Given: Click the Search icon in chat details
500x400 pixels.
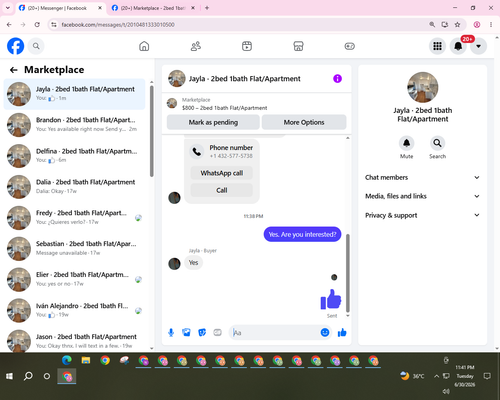Looking at the screenshot, I should [x=437, y=143].
